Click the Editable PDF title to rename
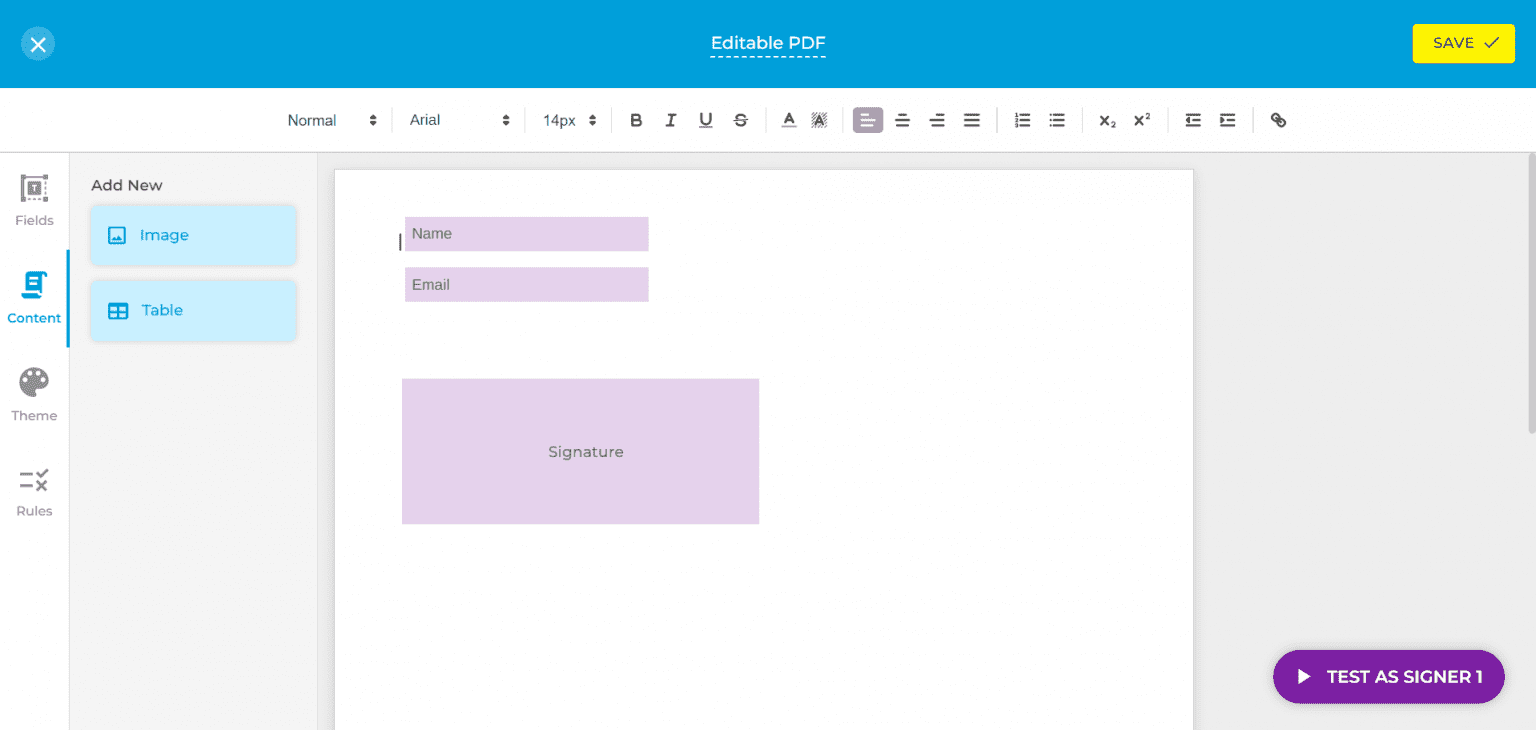The height and width of the screenshot is (730, 1536). [x=768, y=43]
